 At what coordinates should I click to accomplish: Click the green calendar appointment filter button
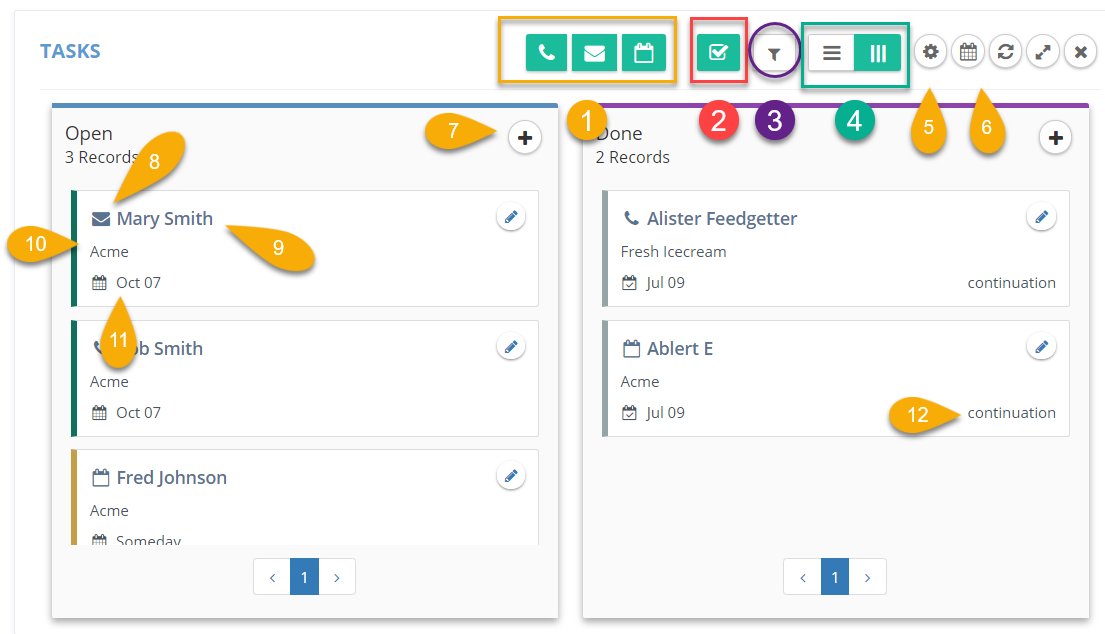coord(643,53)
